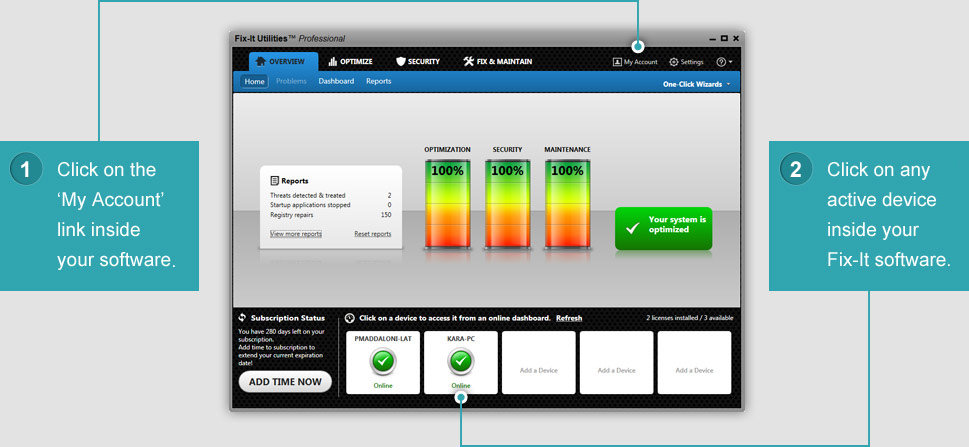This screenshot has height=447, width=969.
Task: Click the KARA-PC green checkmark icon
Action: coord(461,361)
